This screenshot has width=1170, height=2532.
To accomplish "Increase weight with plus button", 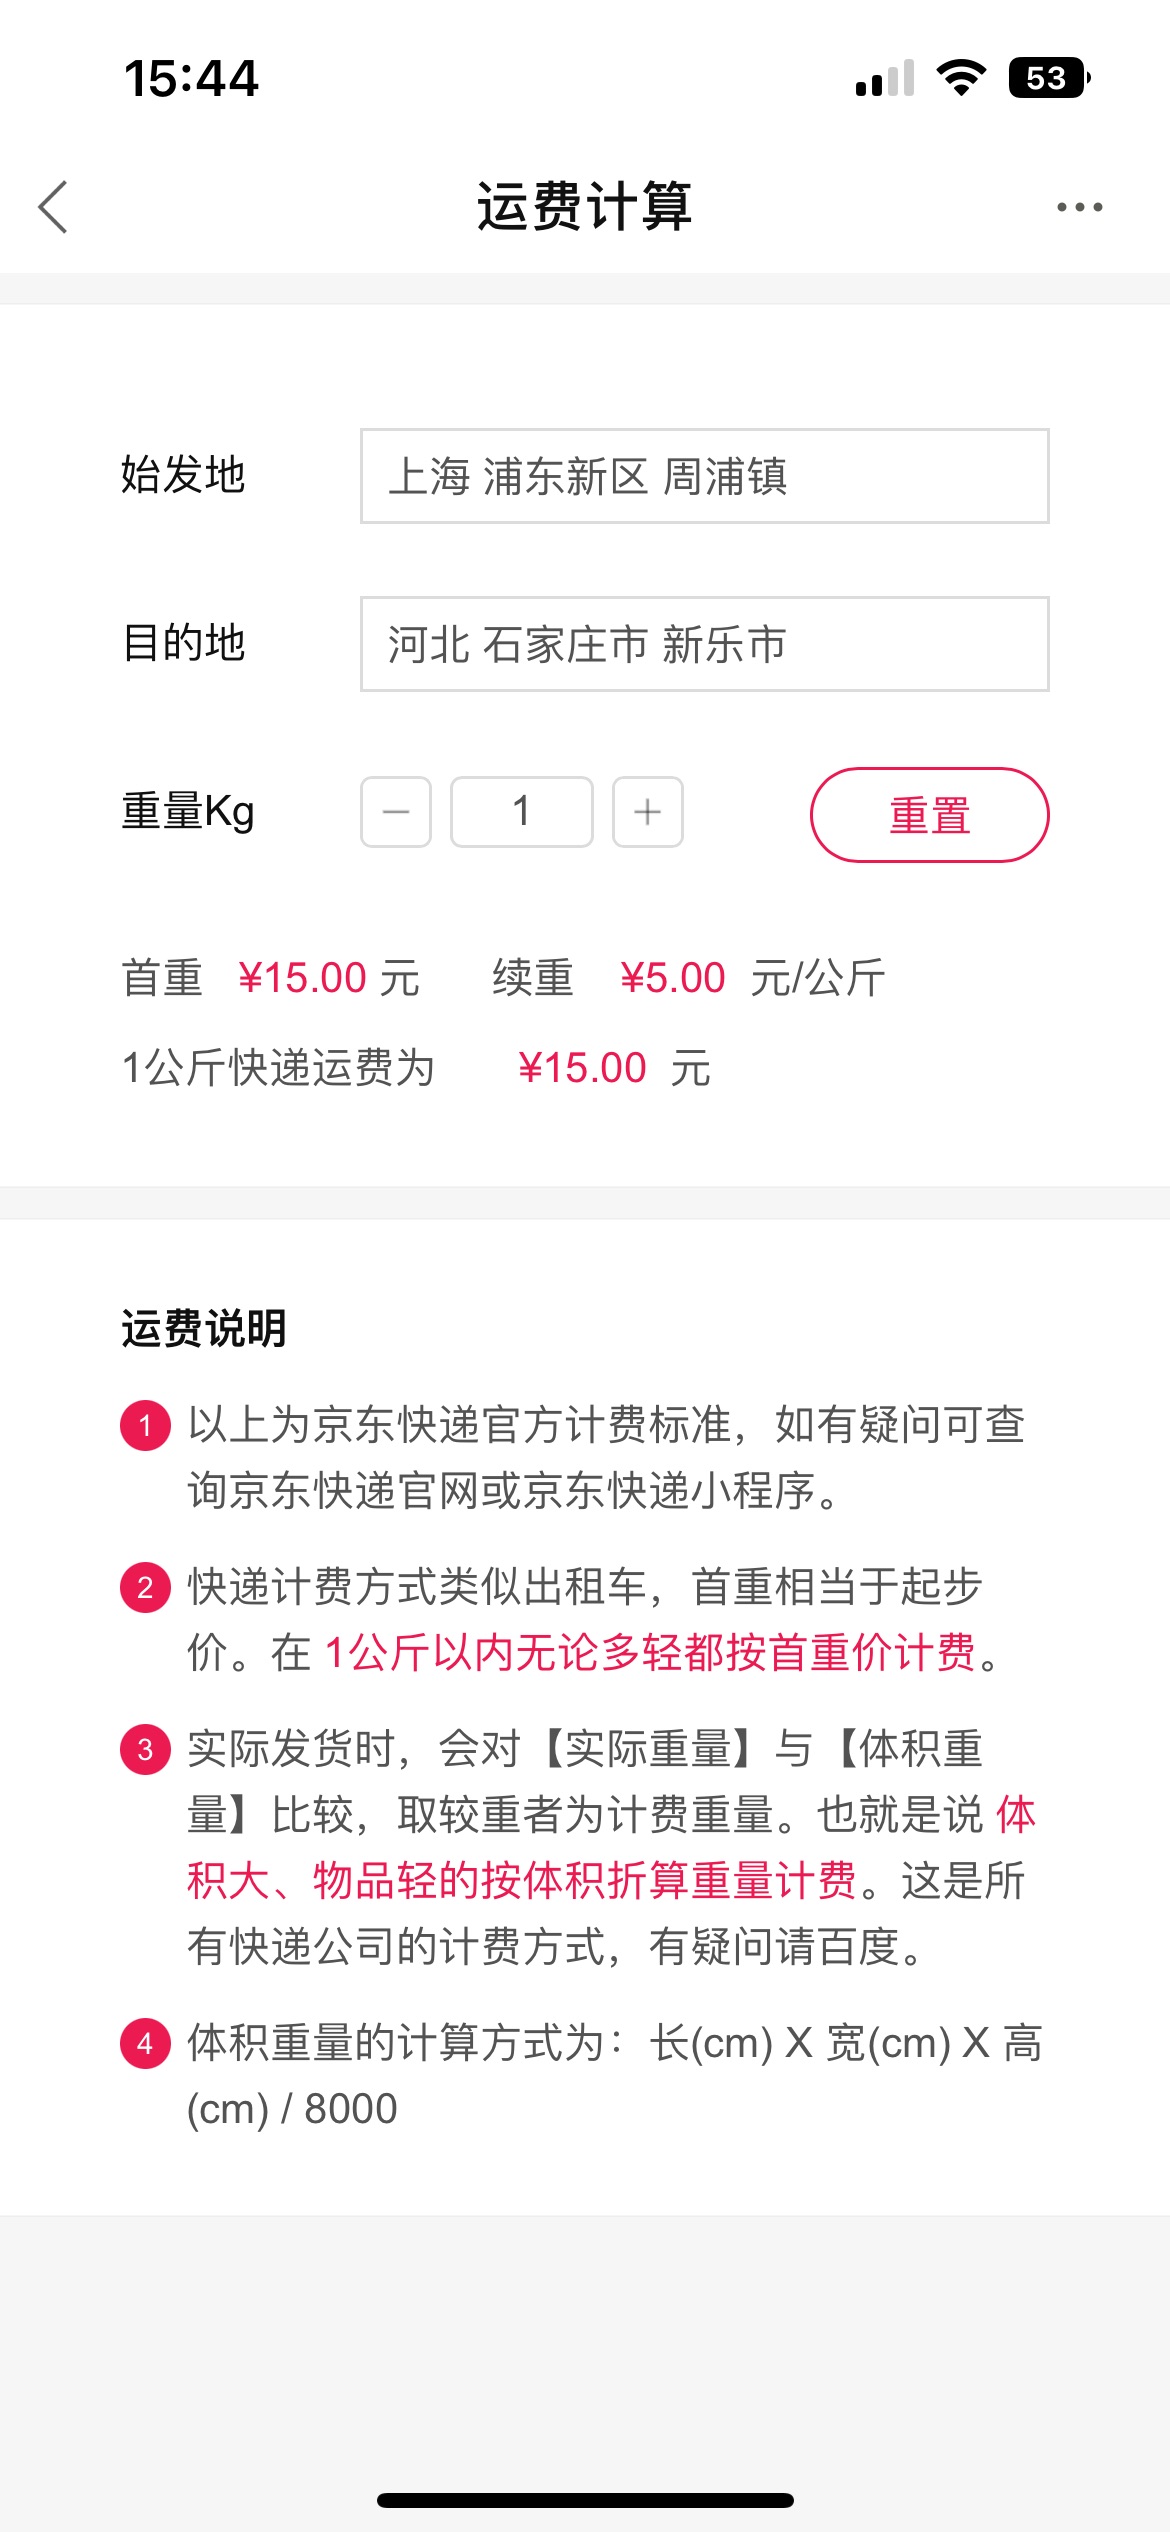I will click(648, 812).
